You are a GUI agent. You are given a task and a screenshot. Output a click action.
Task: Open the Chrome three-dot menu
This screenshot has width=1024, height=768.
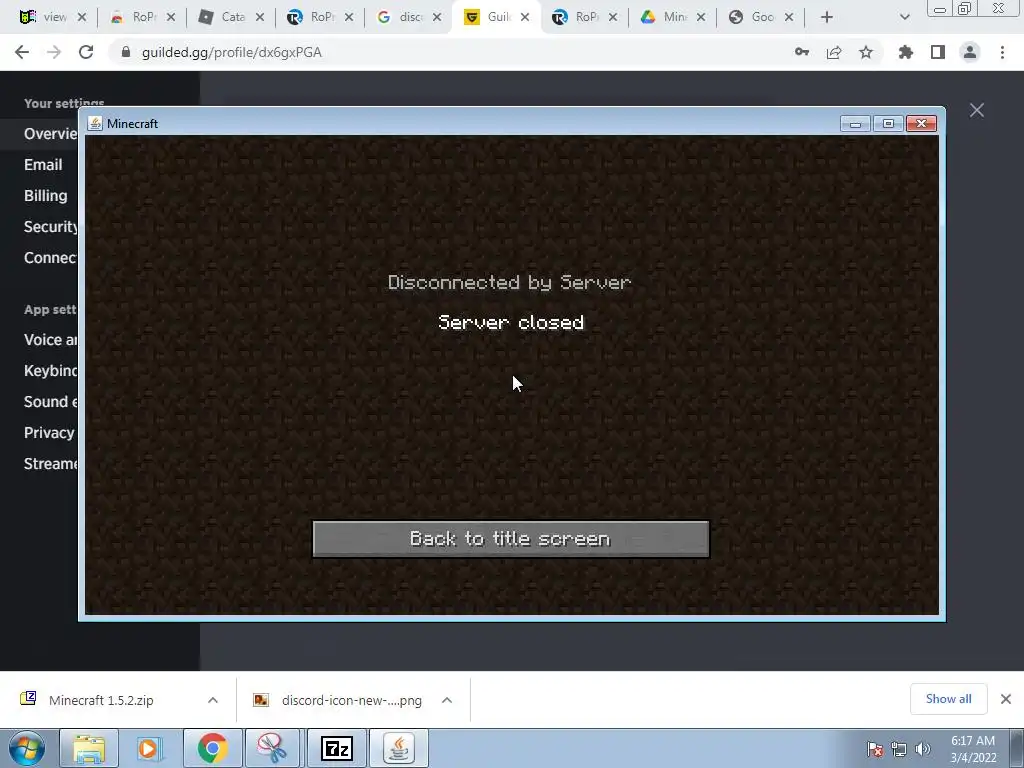click(x=1002, y=52)
